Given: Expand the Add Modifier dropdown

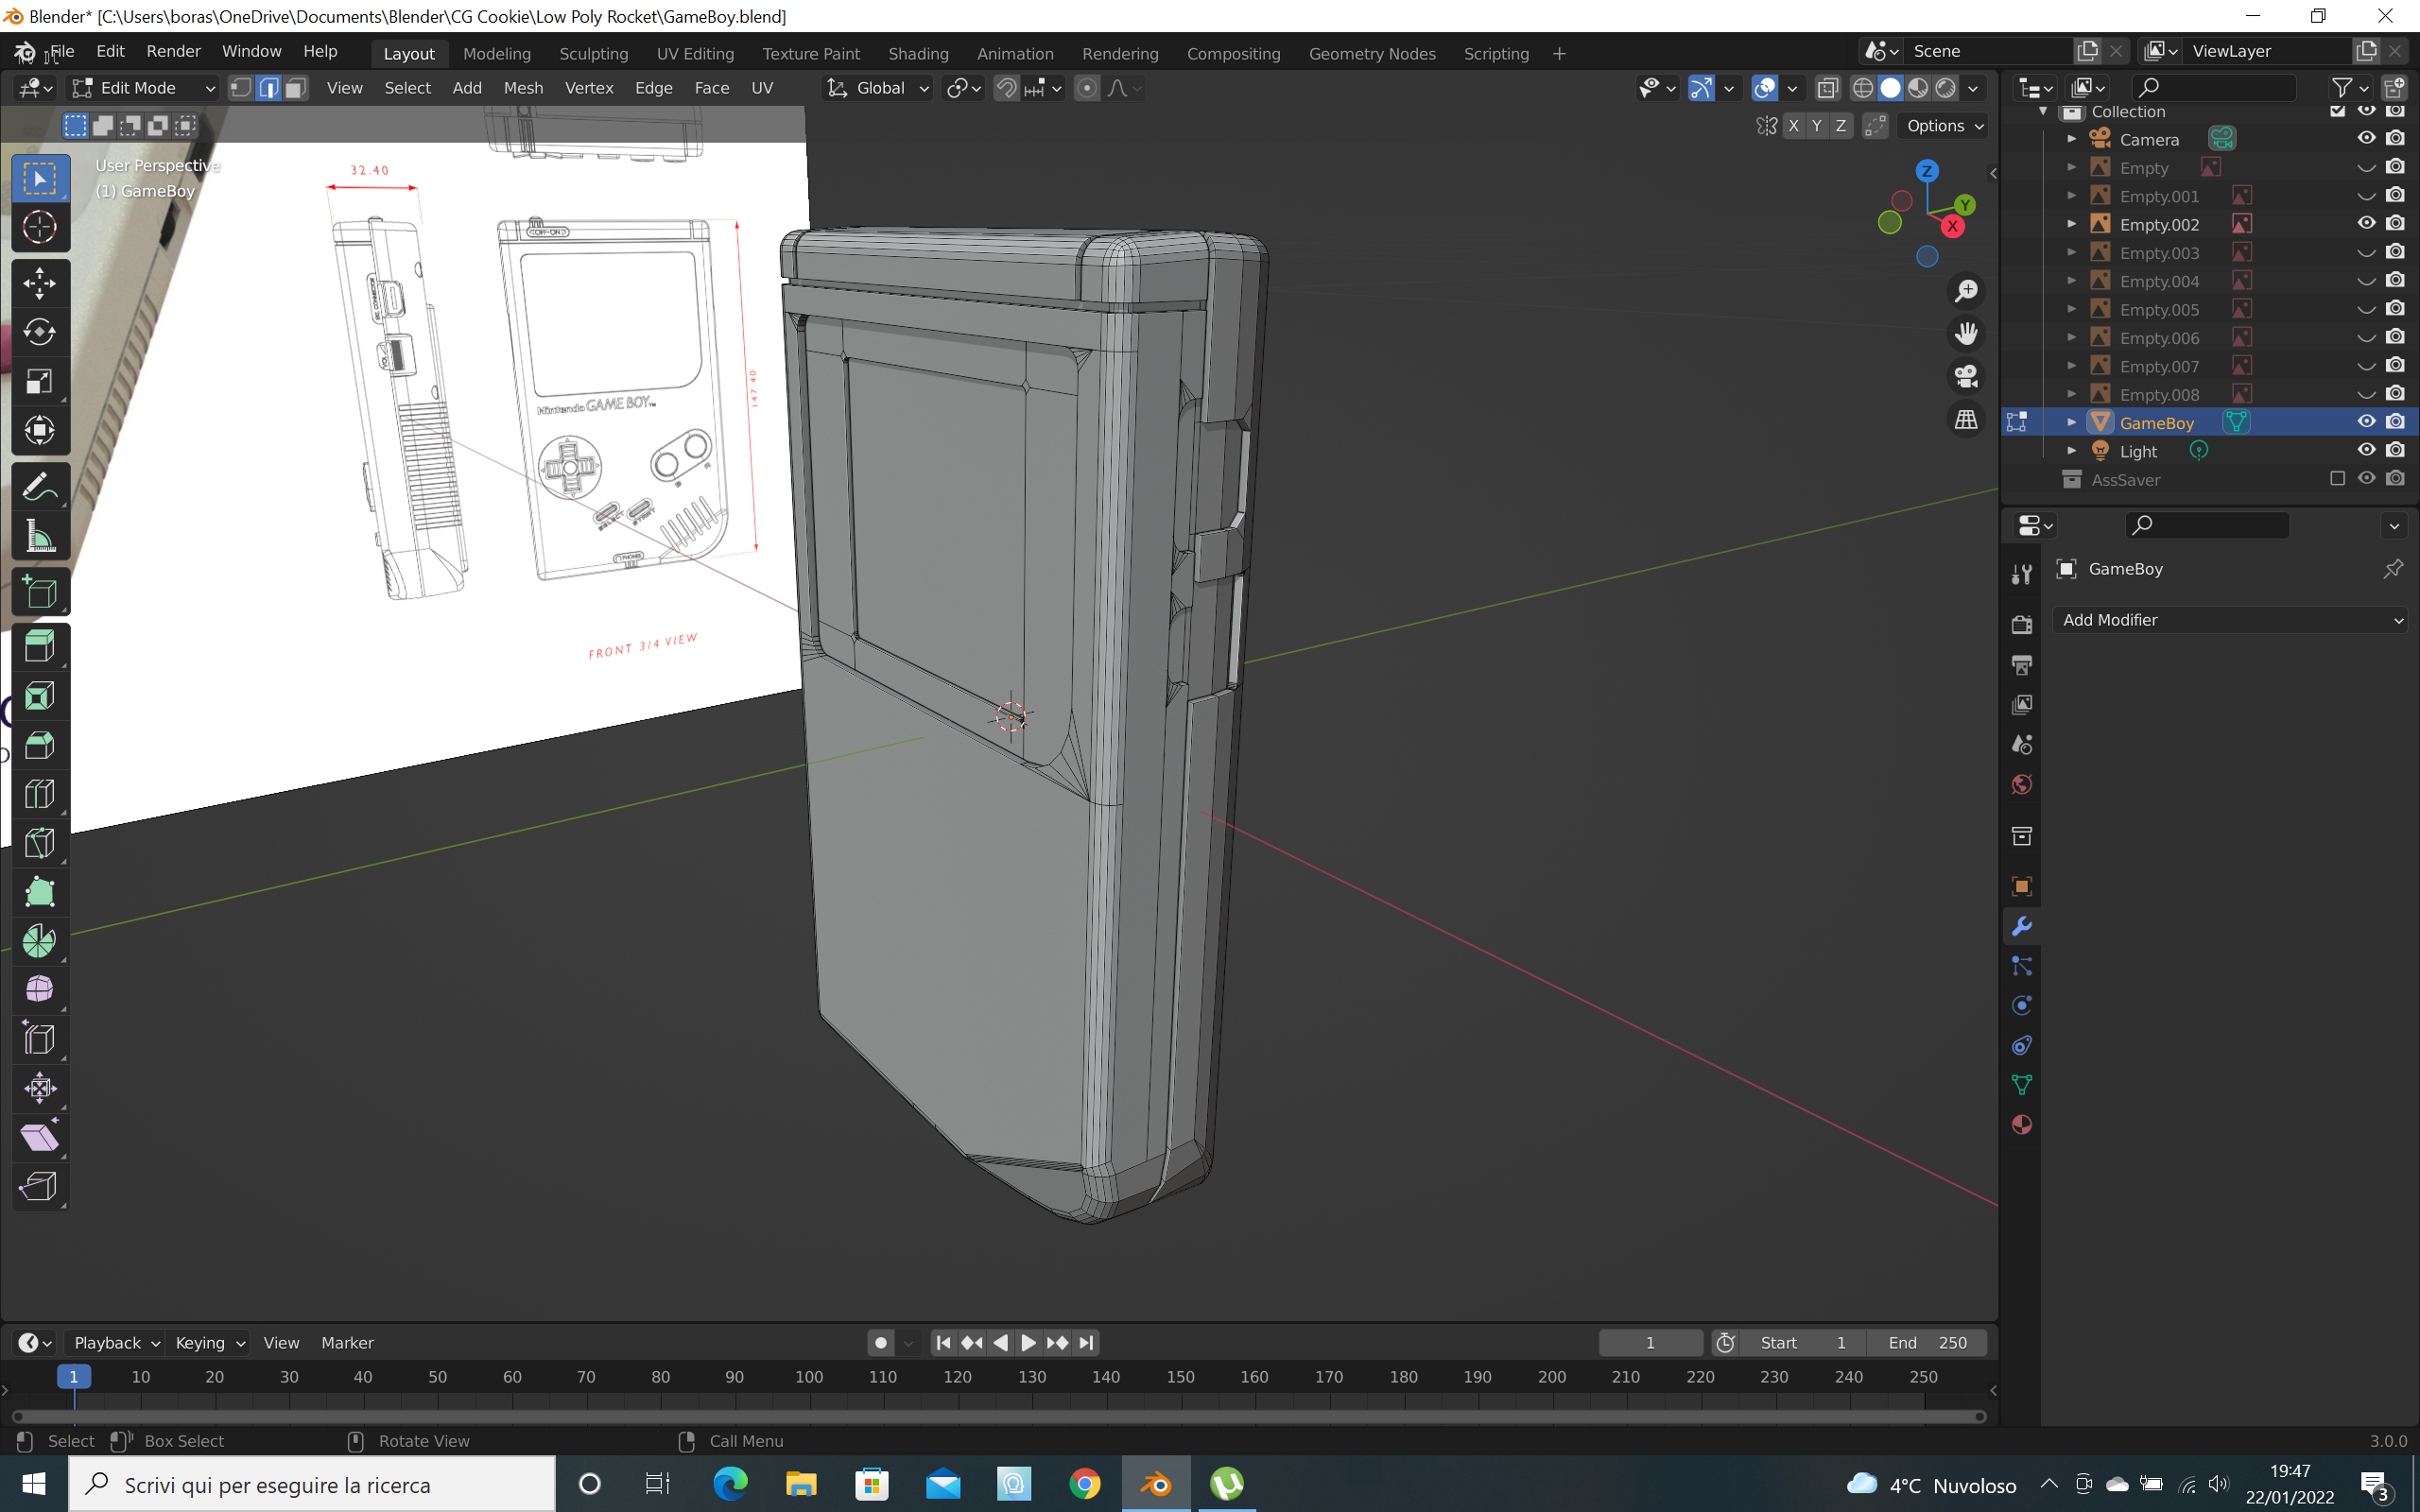Looking at the screenshot, I should [2230, 620].
